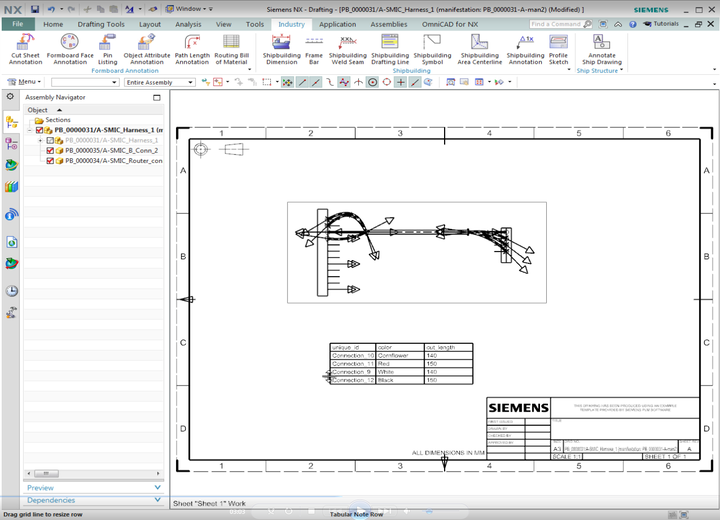This screenshot has height=520, width=720.
Task: Choose Object Attribute Annotation
Action: pos(146,49)
